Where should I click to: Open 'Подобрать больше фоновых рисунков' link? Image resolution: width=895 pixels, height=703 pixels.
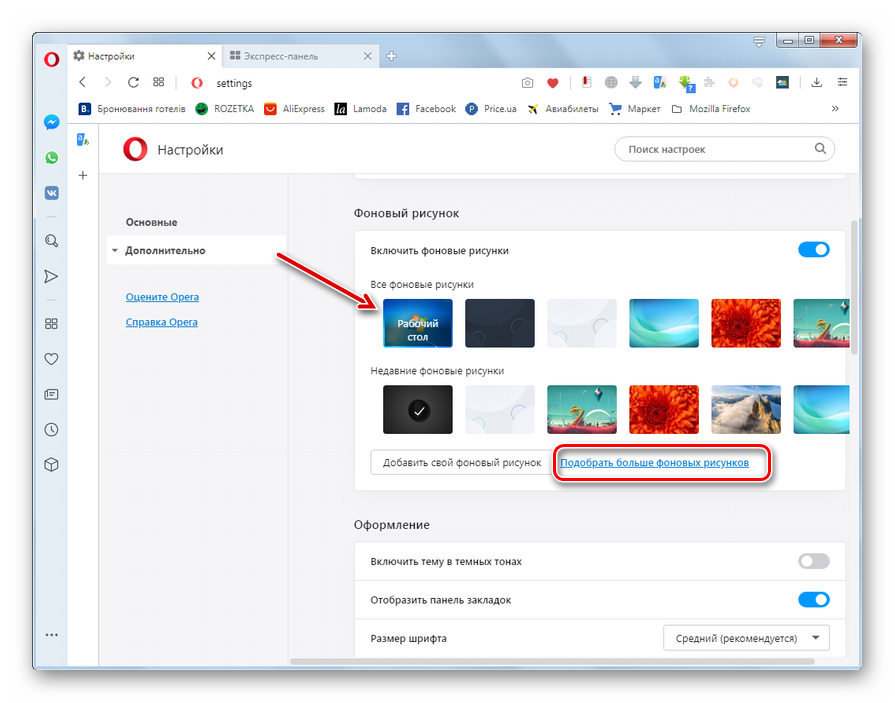click(x=654, y=463)
